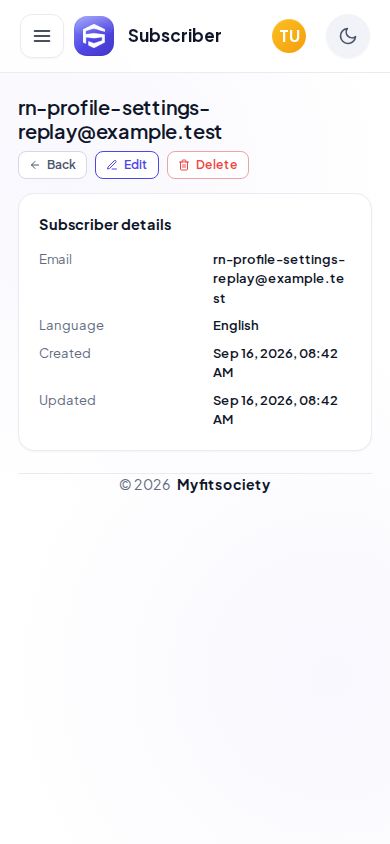The image size is (390, 844).
Task: Click the Subscriber header title
Action: pos(175,36)
